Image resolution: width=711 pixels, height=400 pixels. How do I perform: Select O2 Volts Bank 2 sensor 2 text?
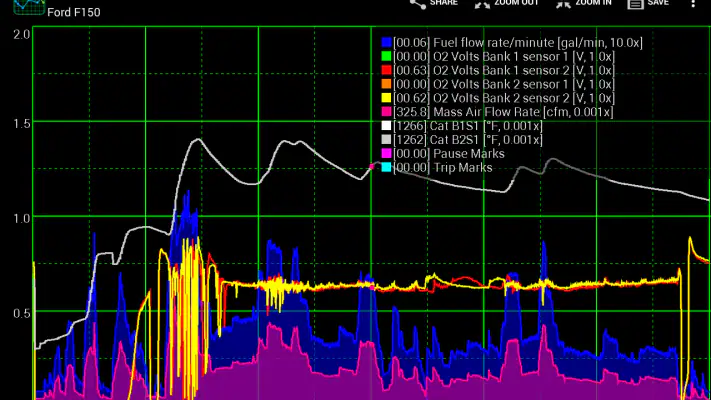tap(504, 98)
